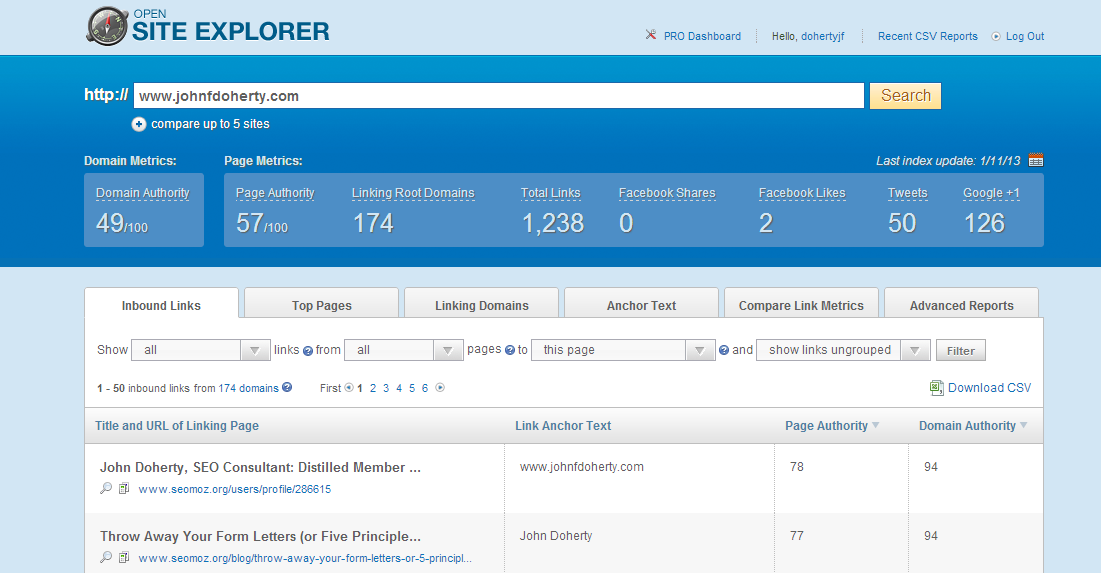Click 'compare up to 5 sites' link
Viewport: 1101px width, 573px height.
pyautogui.click(x=210, y=124)
